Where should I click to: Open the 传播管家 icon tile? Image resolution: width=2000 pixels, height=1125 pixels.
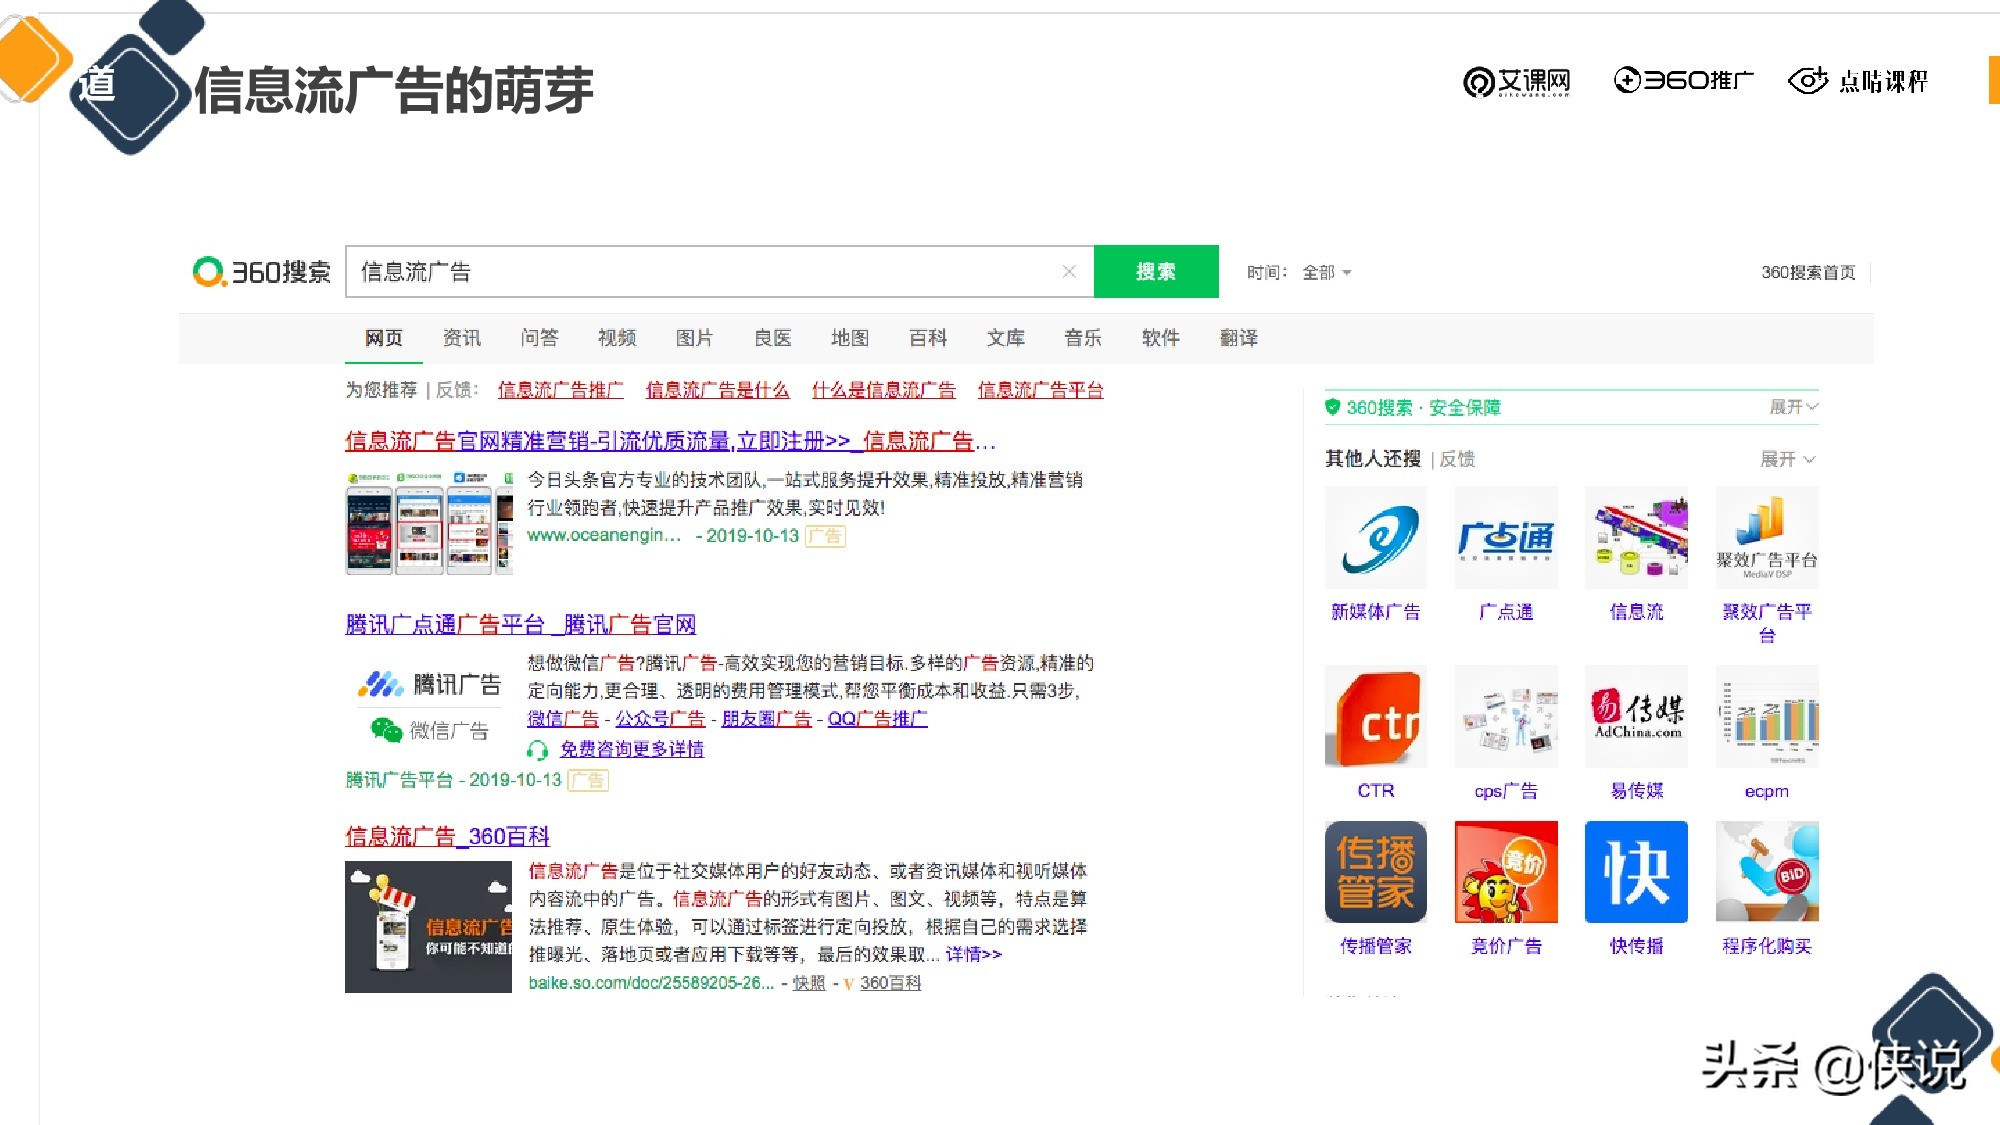(x=1376, y=871)
